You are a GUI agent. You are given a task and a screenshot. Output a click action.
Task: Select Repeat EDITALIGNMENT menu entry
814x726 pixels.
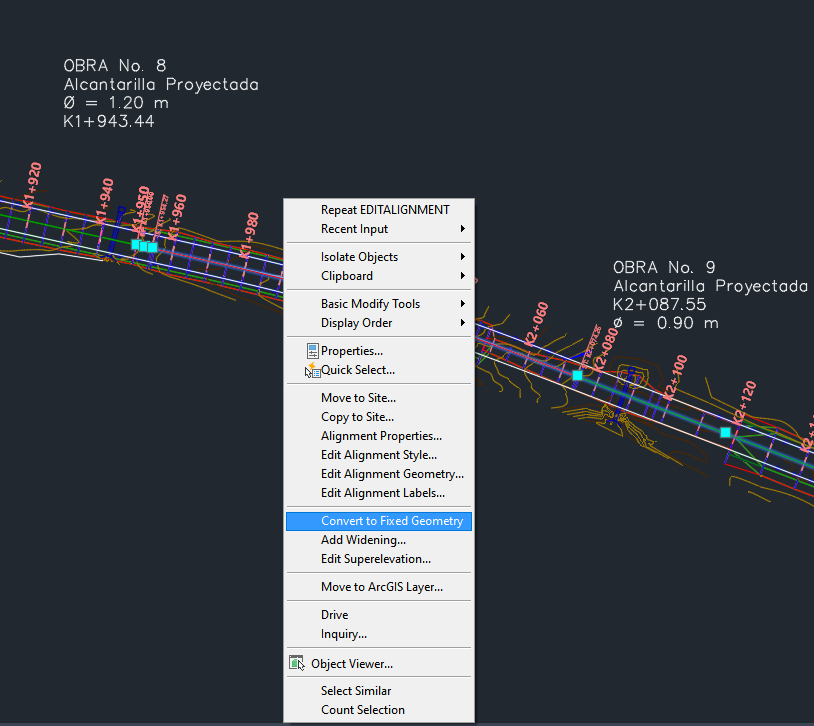pyautogui.click(x=379, y=210)
